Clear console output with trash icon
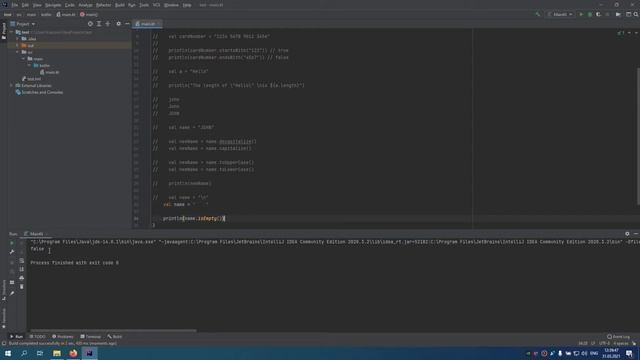Image resolution: width=640 pixels, height=360 pixels. (x=22, y=287)
